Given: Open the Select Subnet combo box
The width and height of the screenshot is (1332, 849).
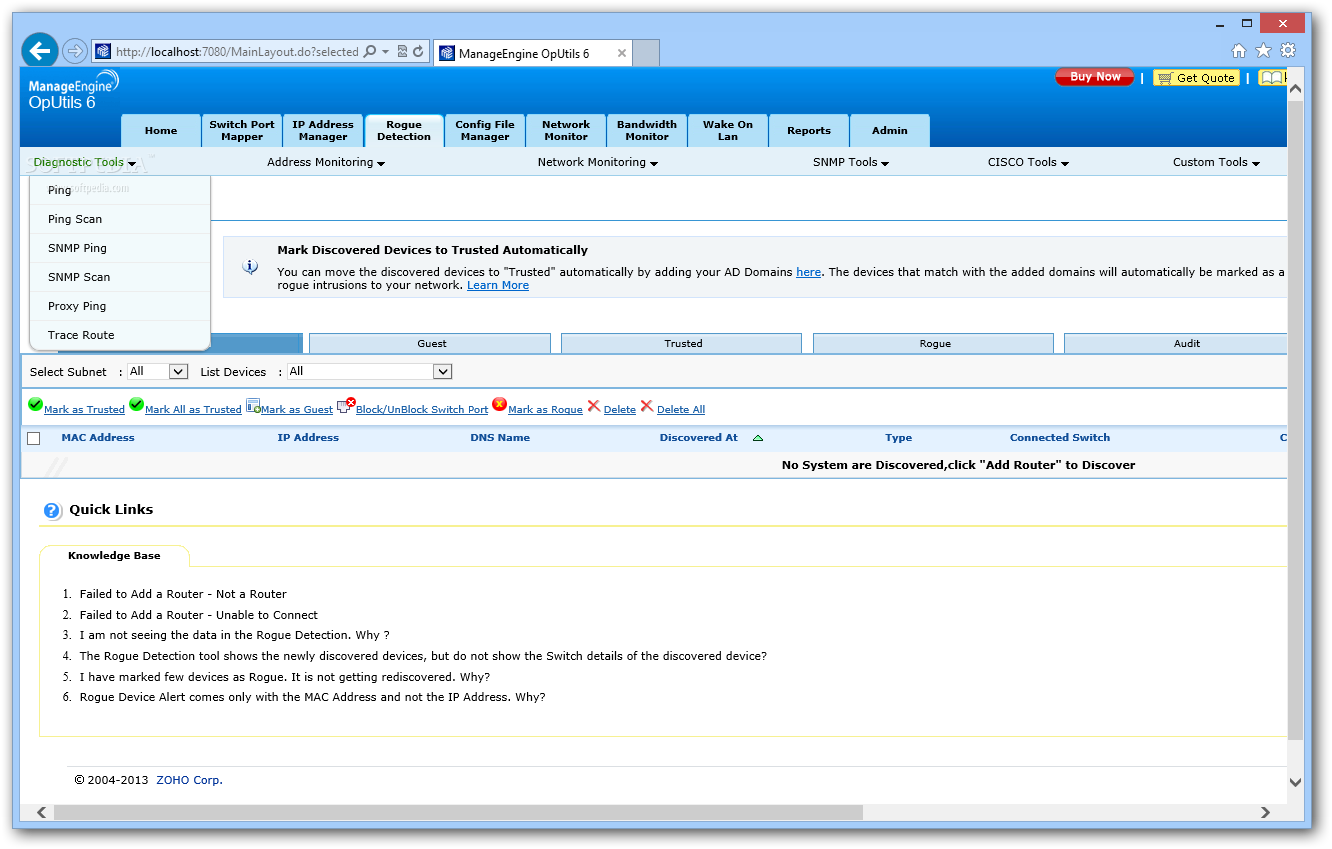Looking at the screenshot, I should click(158, 371).
